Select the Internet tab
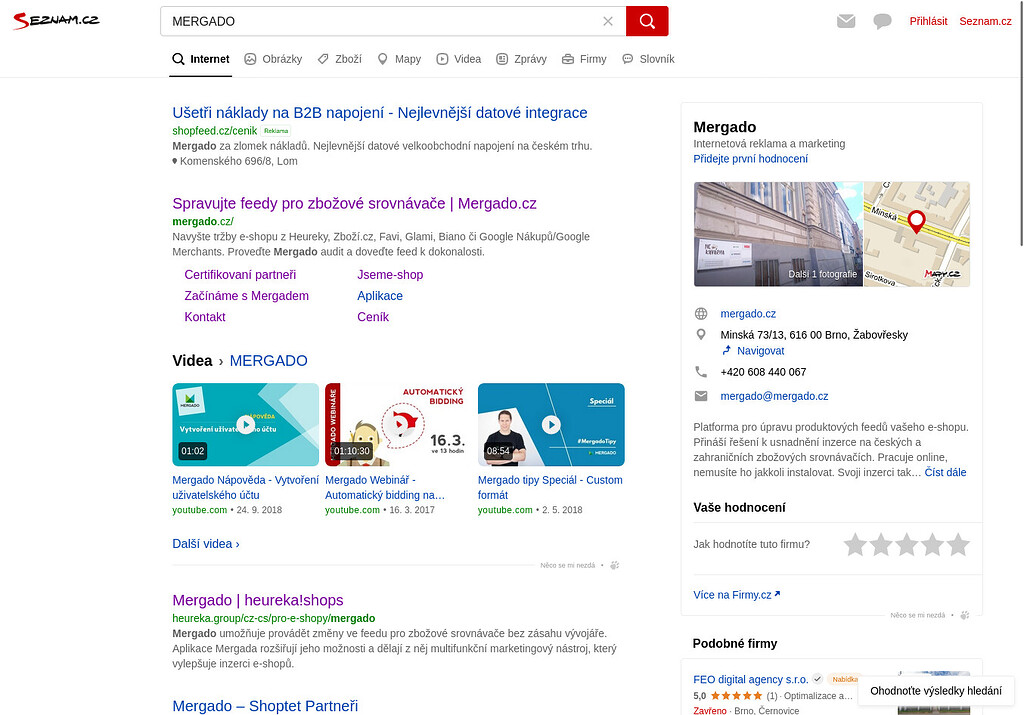1024x715 pixels. pos(200,59)
